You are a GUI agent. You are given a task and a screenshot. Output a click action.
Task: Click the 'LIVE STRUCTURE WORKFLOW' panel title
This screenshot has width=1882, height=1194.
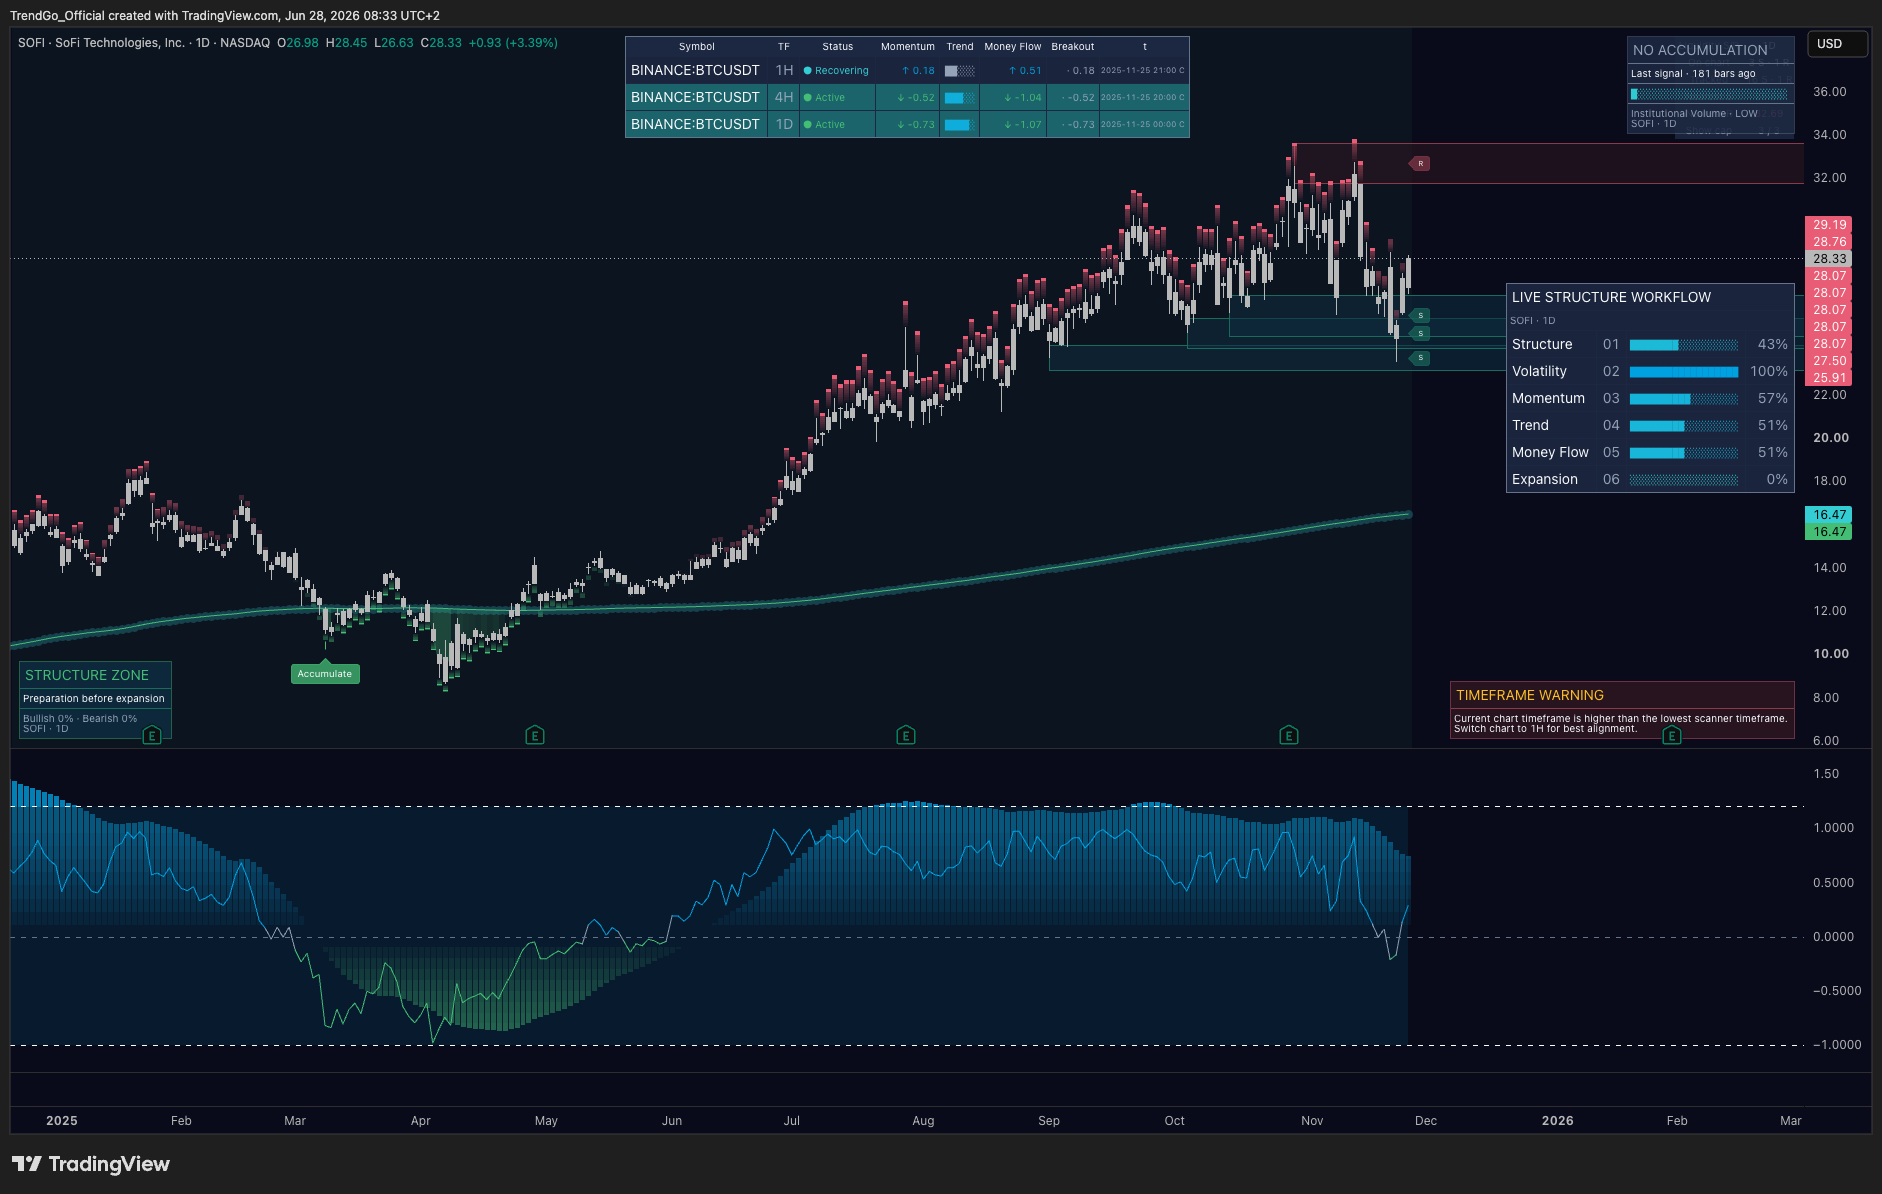[1611, 298]
